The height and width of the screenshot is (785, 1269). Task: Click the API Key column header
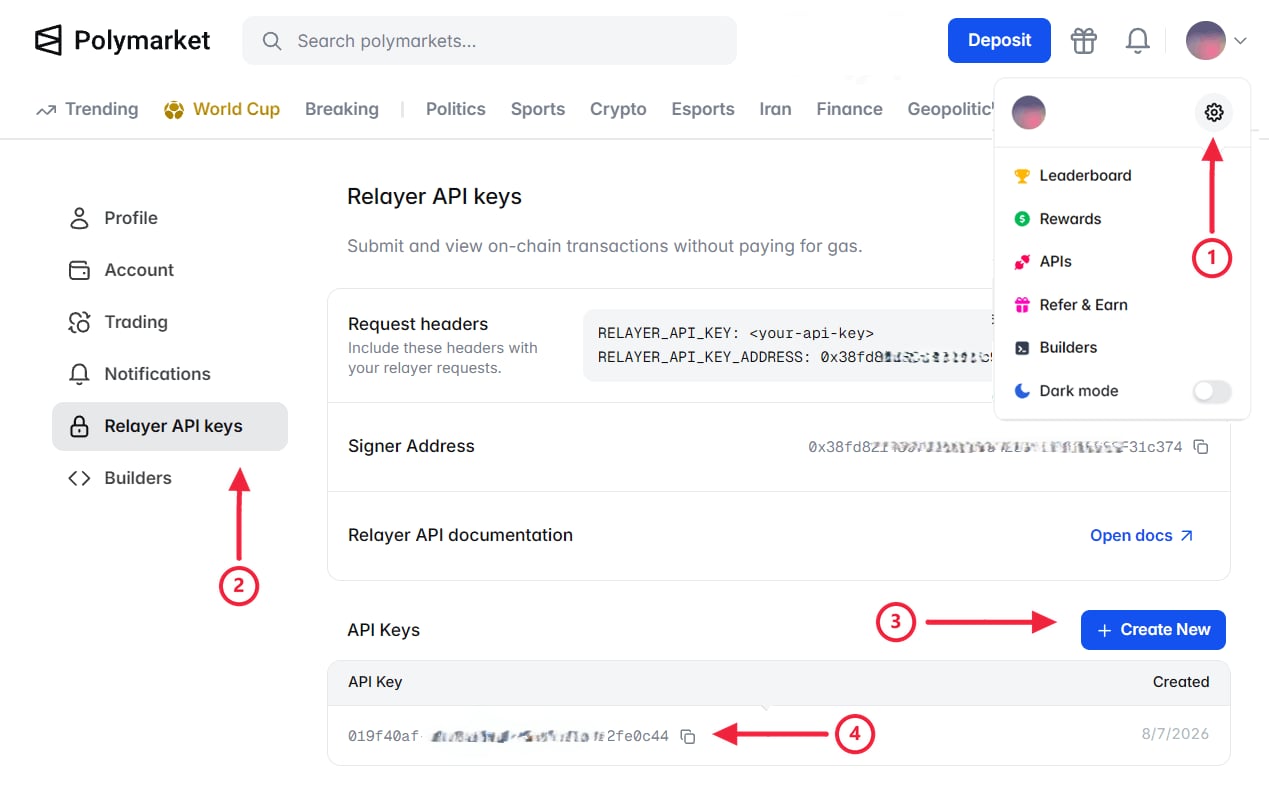[375, 682]
